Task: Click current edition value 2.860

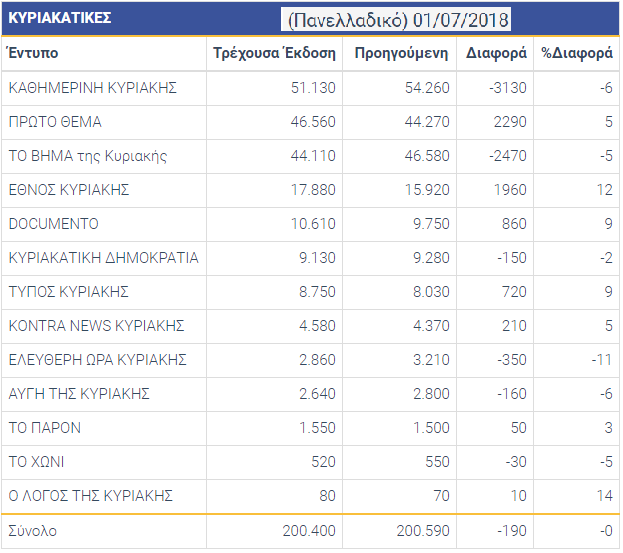Action: (x=317, y=360)
